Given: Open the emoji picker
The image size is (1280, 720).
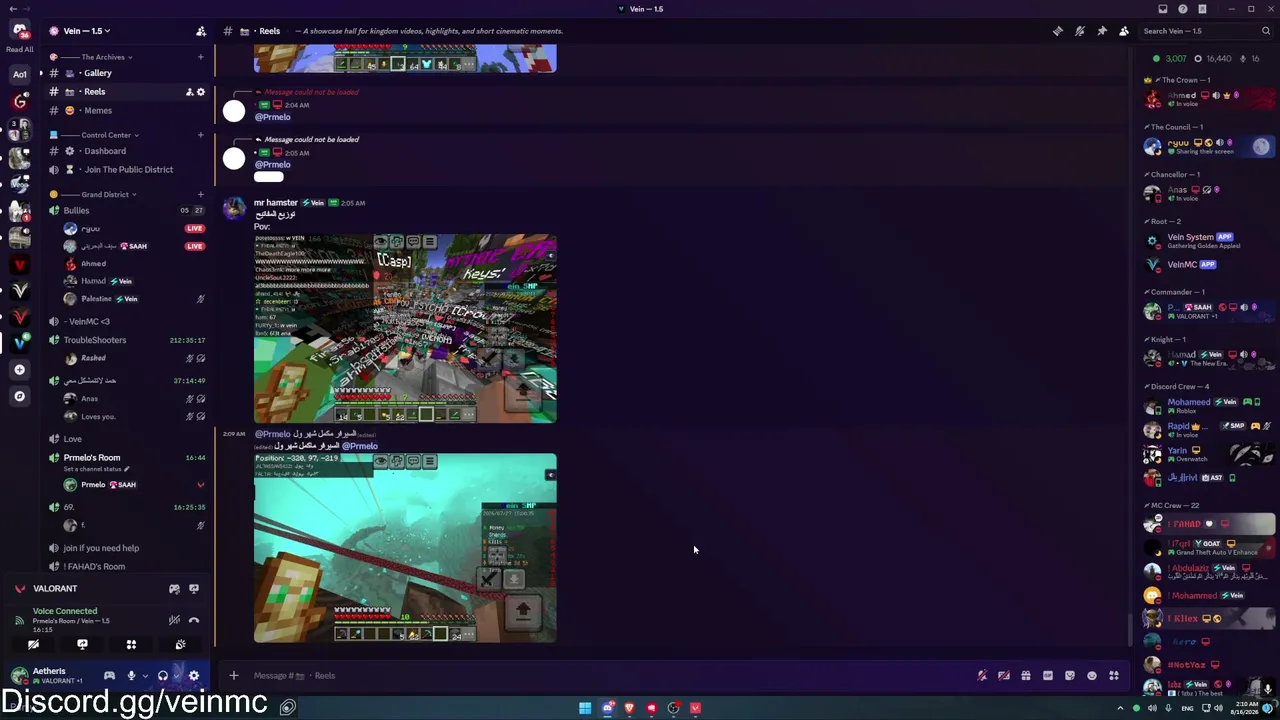Looking at the screenshot, I should point(1092,676).
